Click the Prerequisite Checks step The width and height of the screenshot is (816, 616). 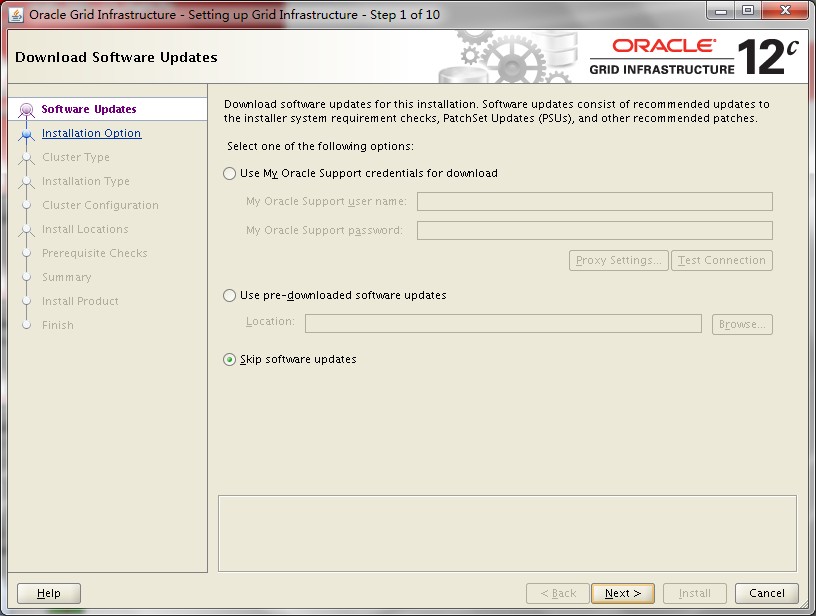point(95,253)
